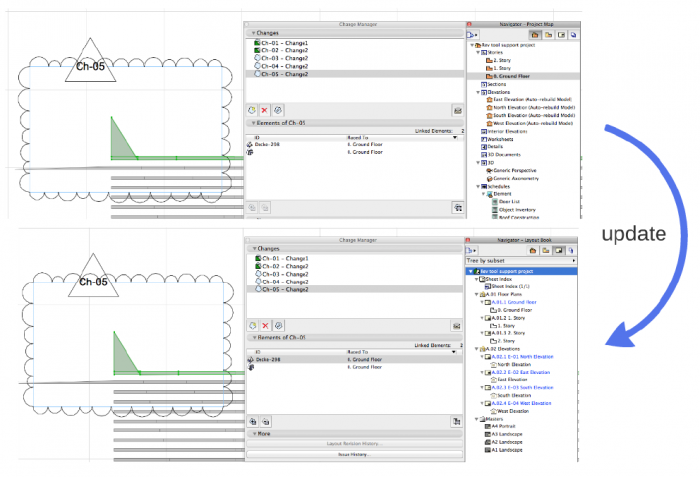Select Worksheets in the Project Map
Viewport: 700px width, 477px height.
pyautogui.click(x=497, y=139)
